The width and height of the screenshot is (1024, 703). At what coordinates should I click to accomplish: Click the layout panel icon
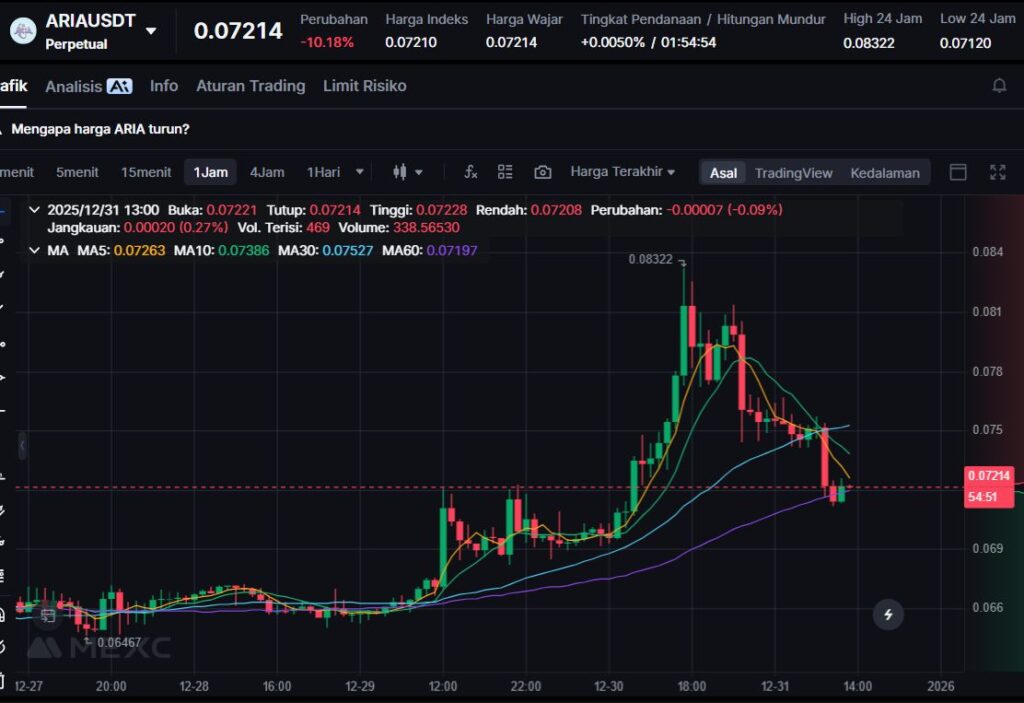pos(958,172)
